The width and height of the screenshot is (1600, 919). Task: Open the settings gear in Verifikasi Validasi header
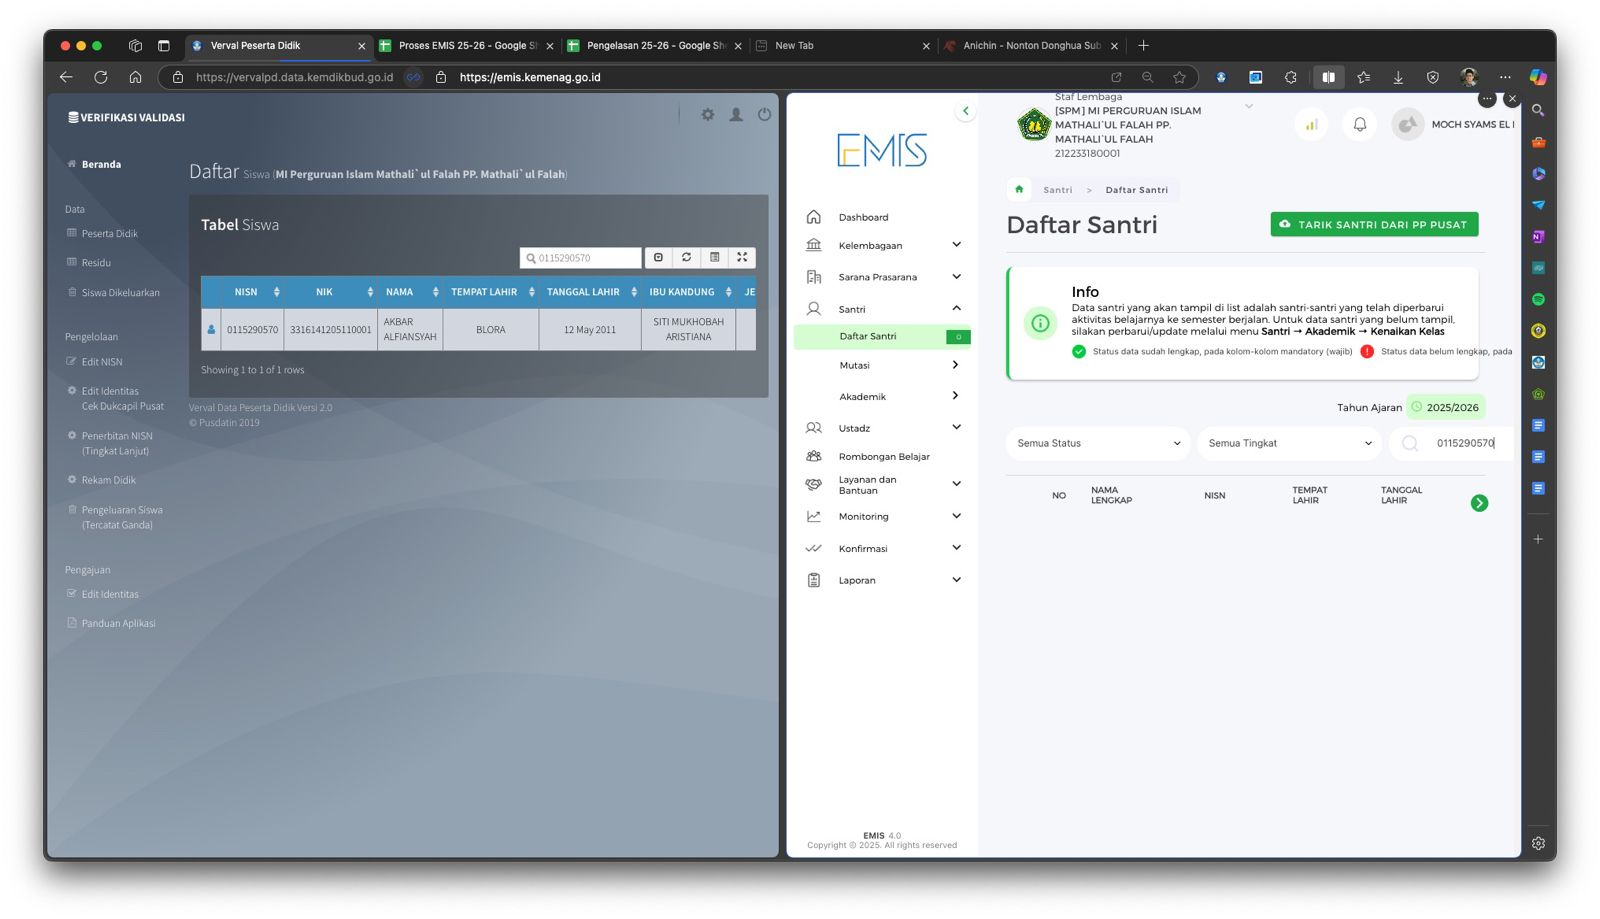point(707,115)
